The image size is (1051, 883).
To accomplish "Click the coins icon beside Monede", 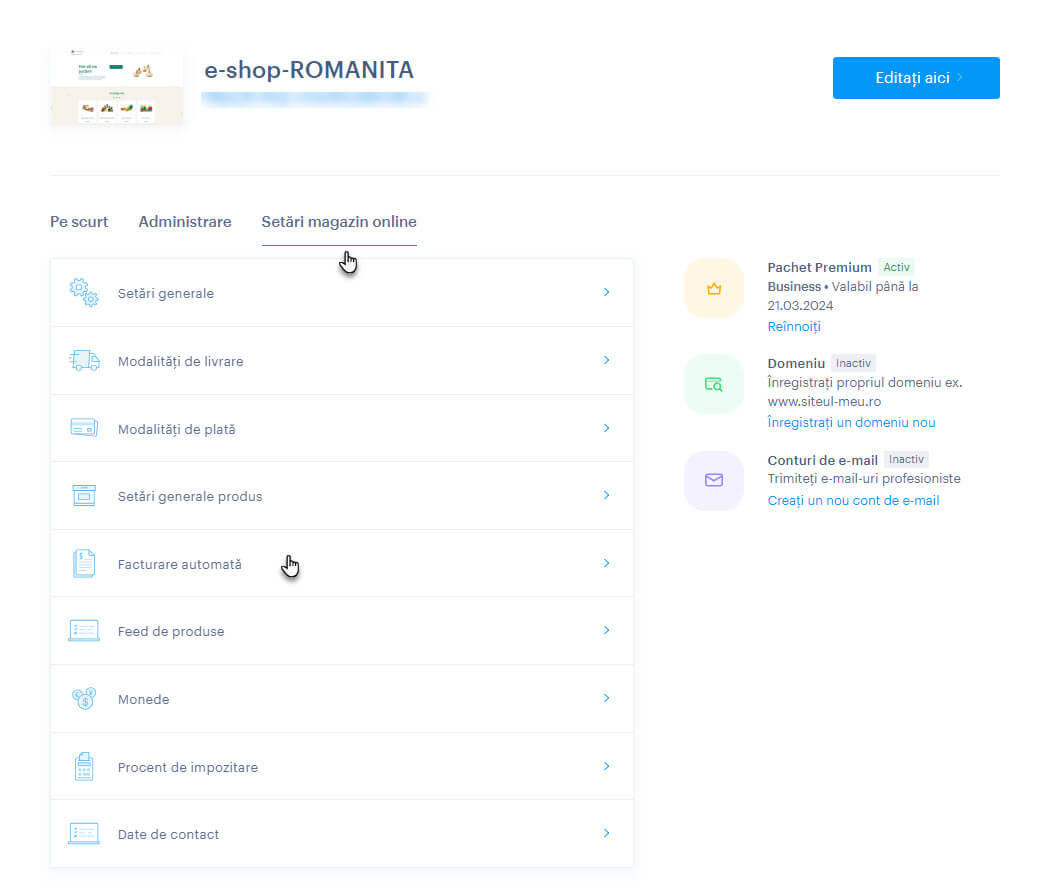I will point(84,698).
